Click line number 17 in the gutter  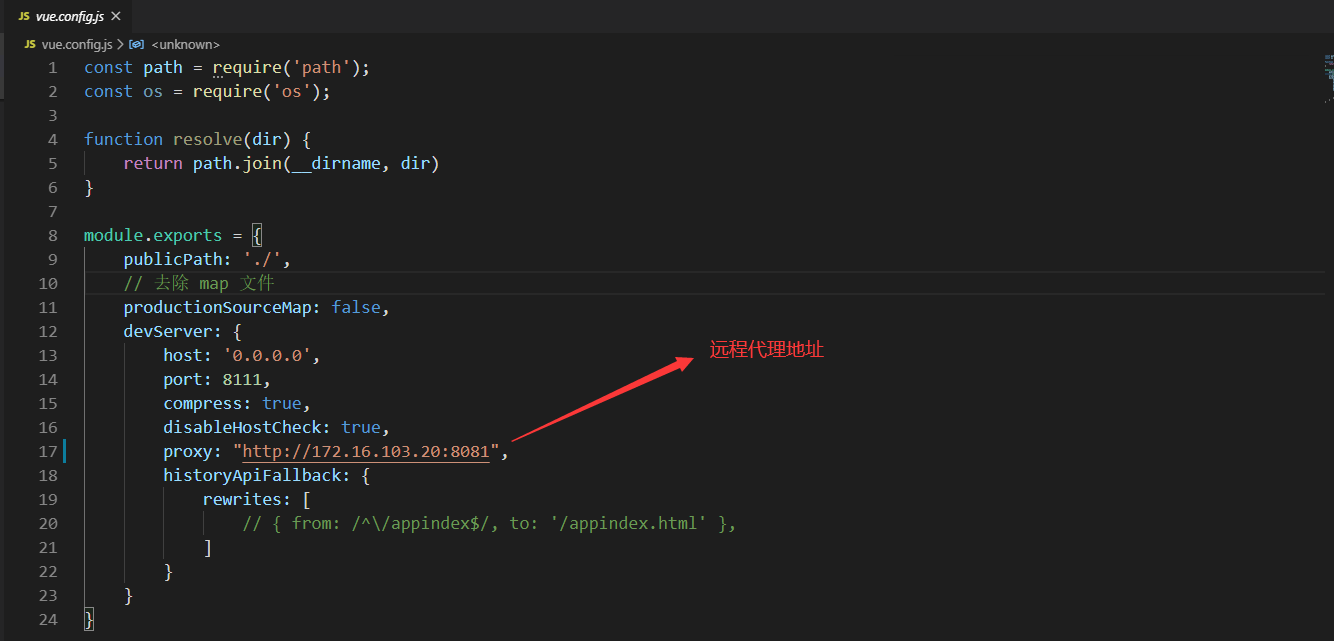(48, 452)
